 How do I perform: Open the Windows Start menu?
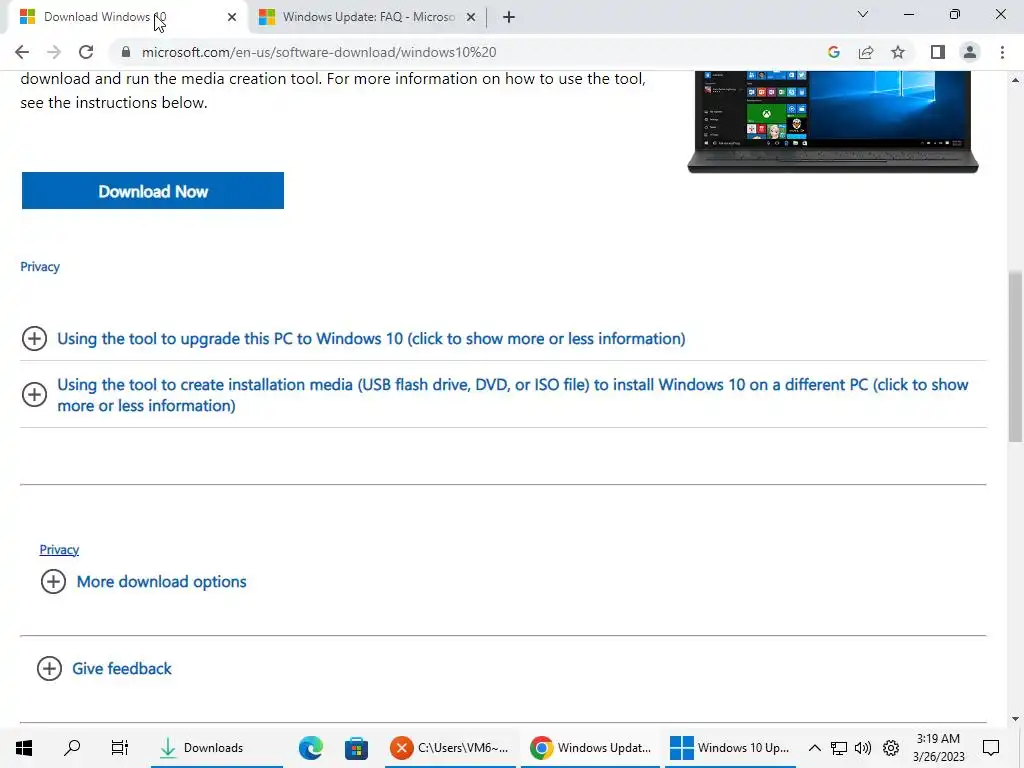coord(24,748)
